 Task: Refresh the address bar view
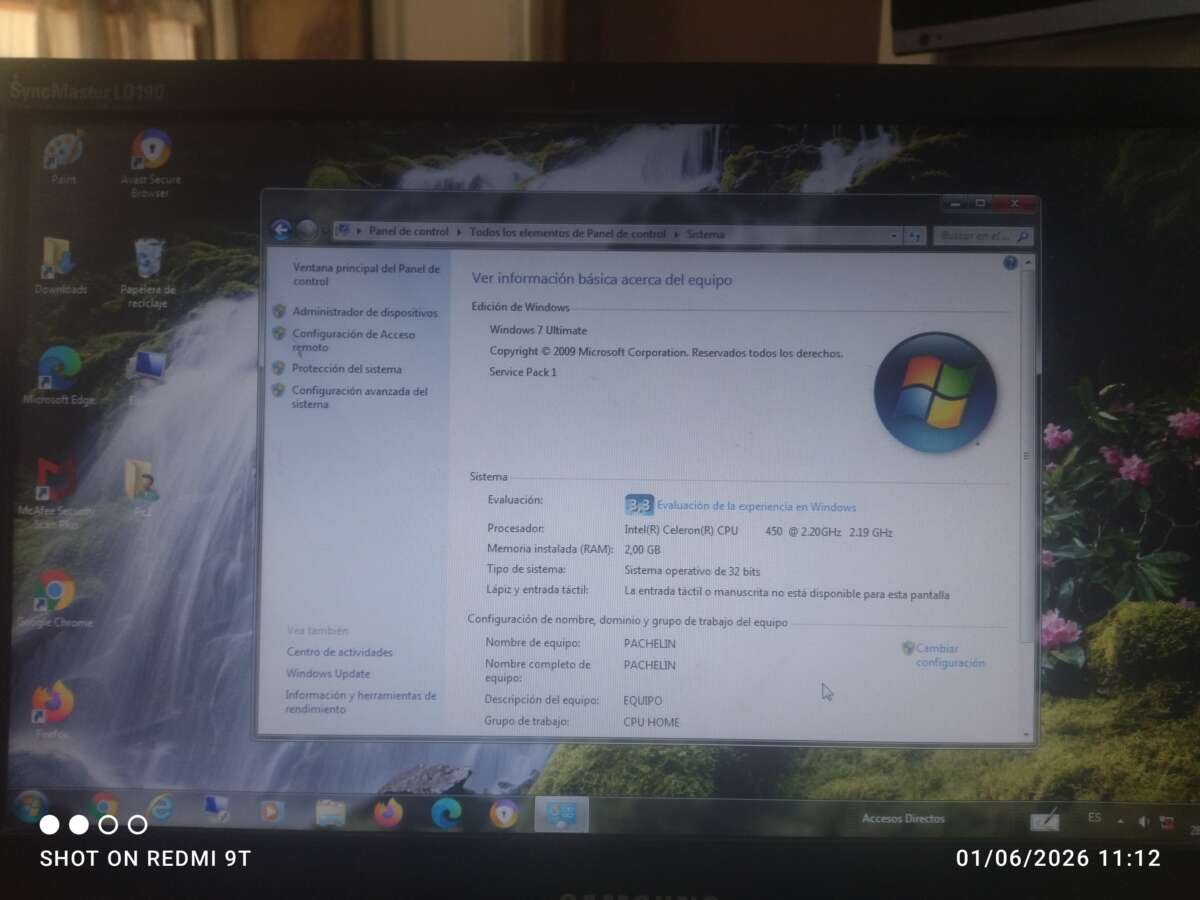pyautogui.click(x=913, y=236)
